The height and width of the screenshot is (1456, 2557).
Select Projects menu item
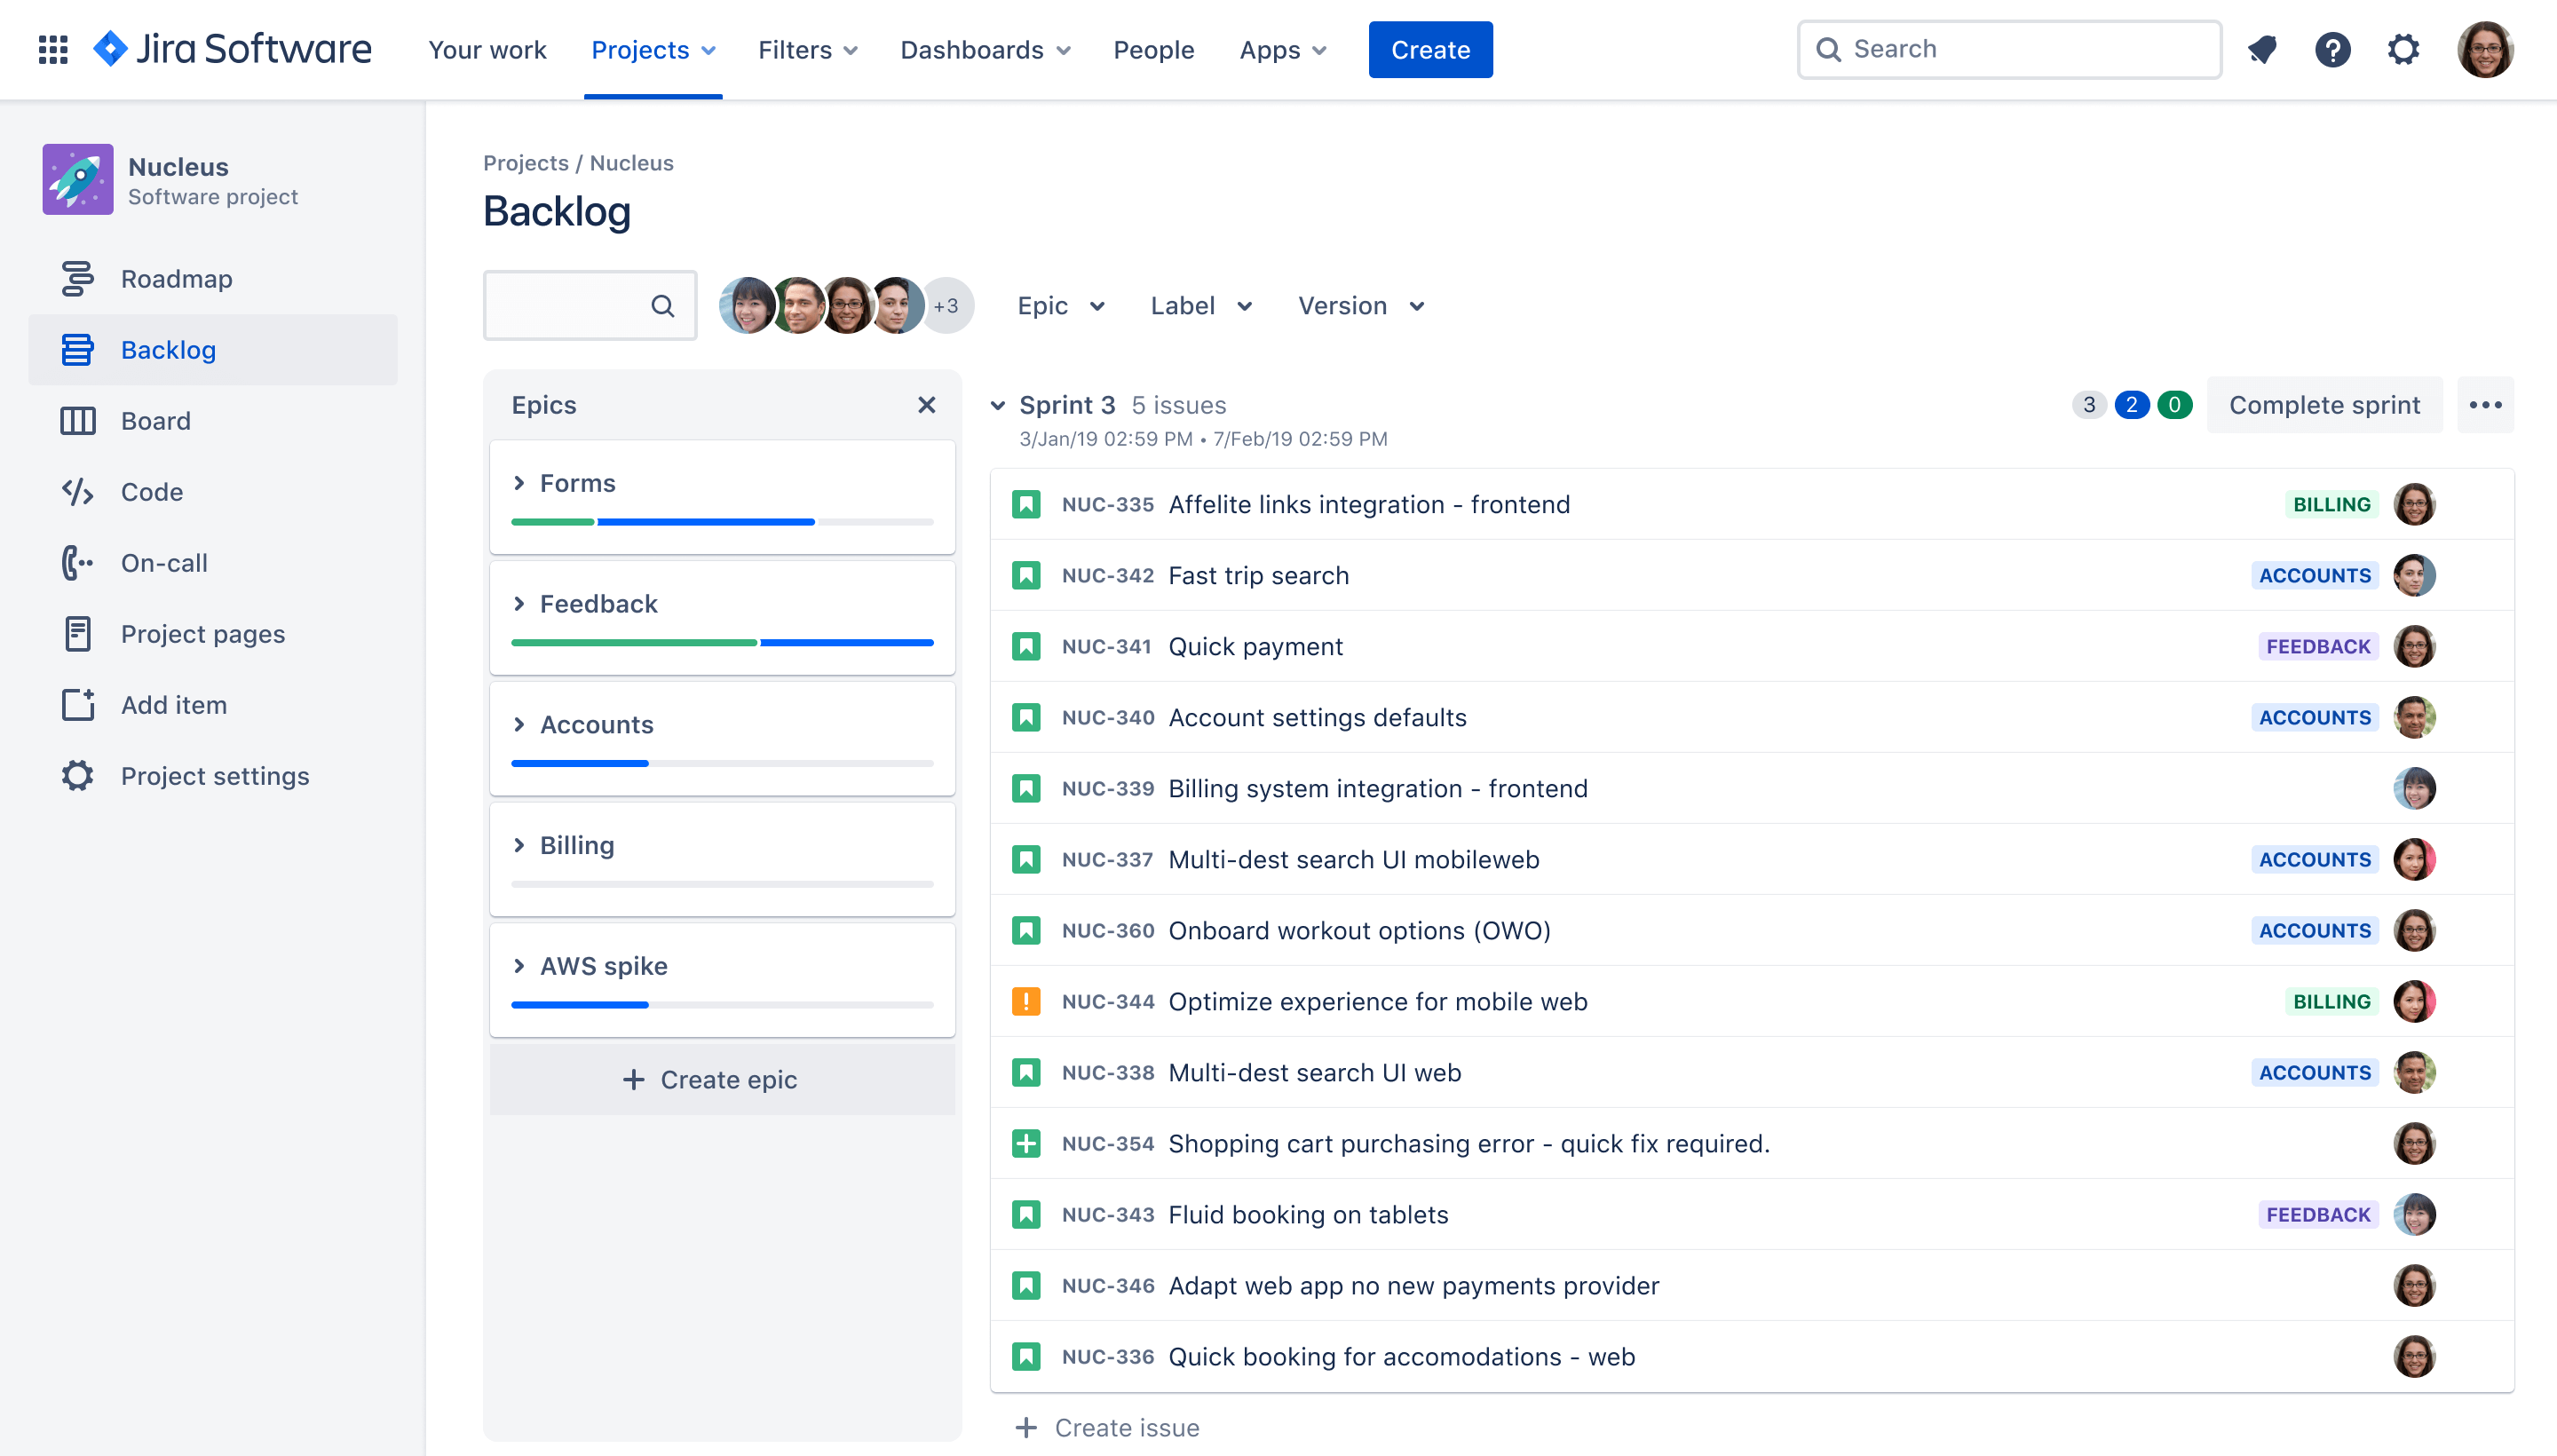[x=653, y=49]
